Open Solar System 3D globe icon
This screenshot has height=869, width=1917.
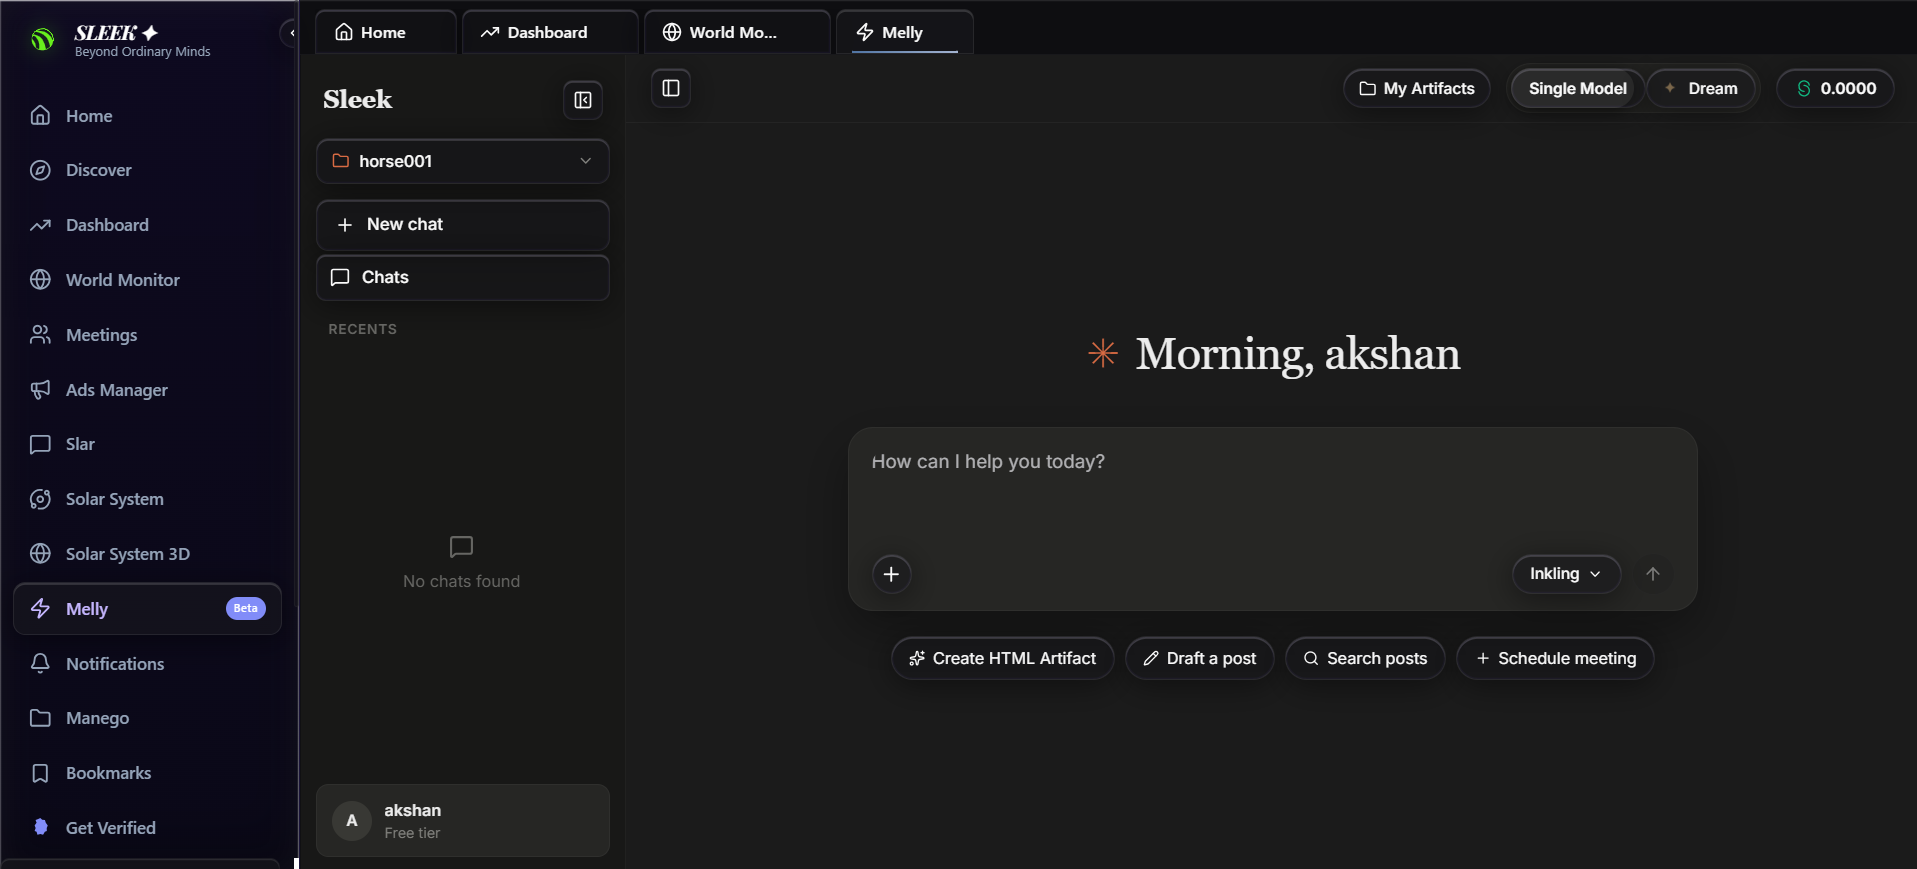[40, 554]
